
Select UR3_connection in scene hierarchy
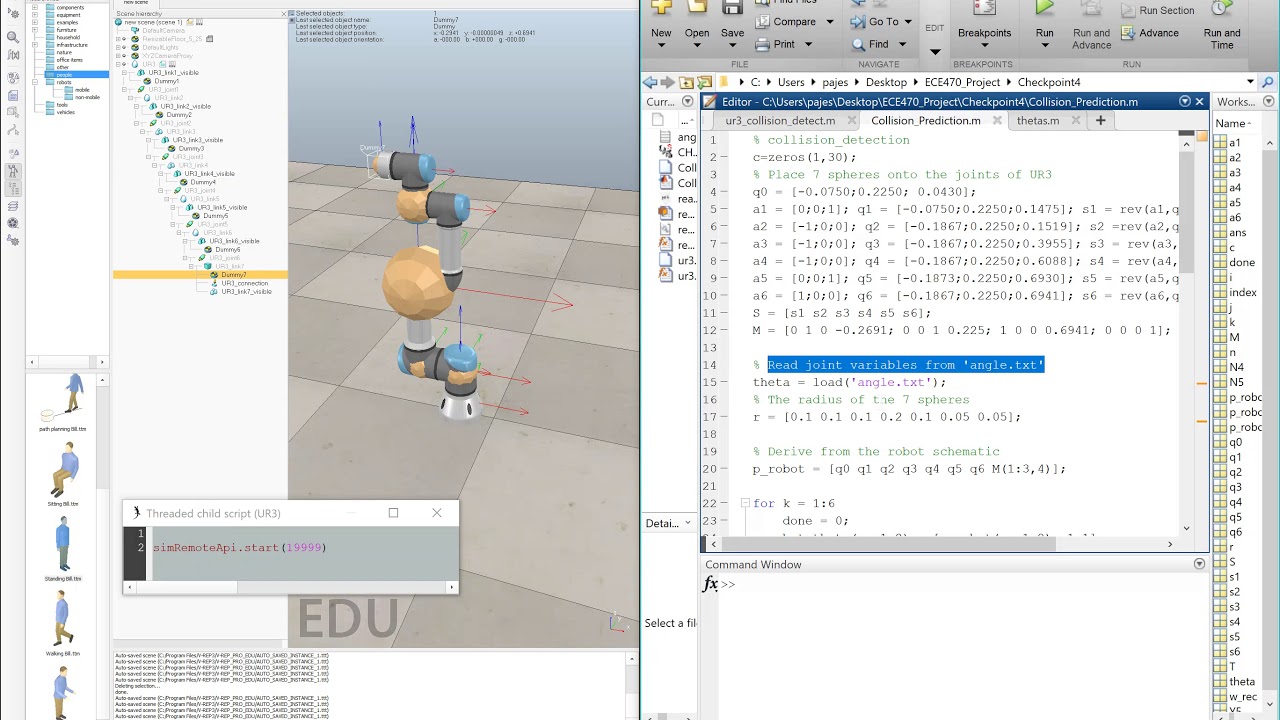(x=244, y=283)
